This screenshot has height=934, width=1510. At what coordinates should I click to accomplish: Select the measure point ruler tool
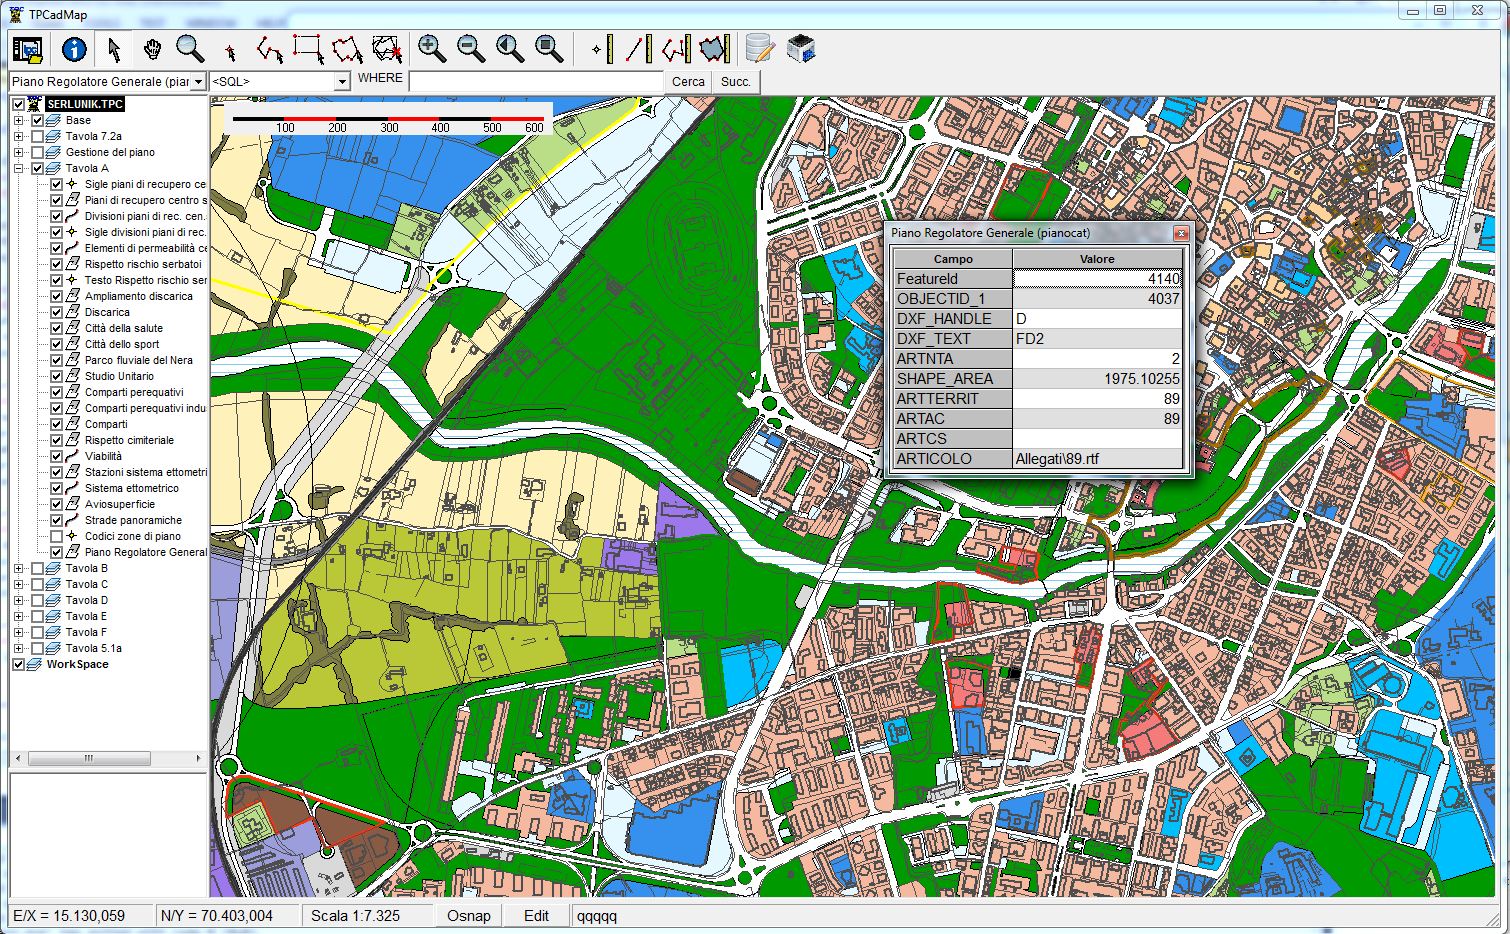tap(603, 49)
